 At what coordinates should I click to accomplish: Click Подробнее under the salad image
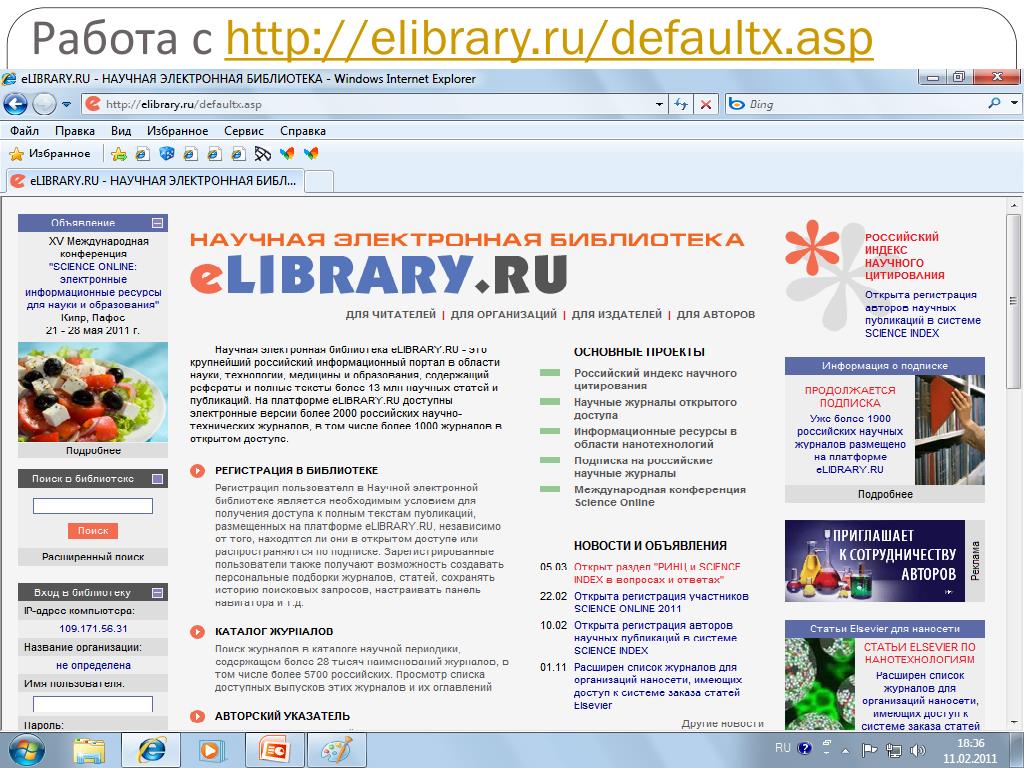click(x=93, y=451)
